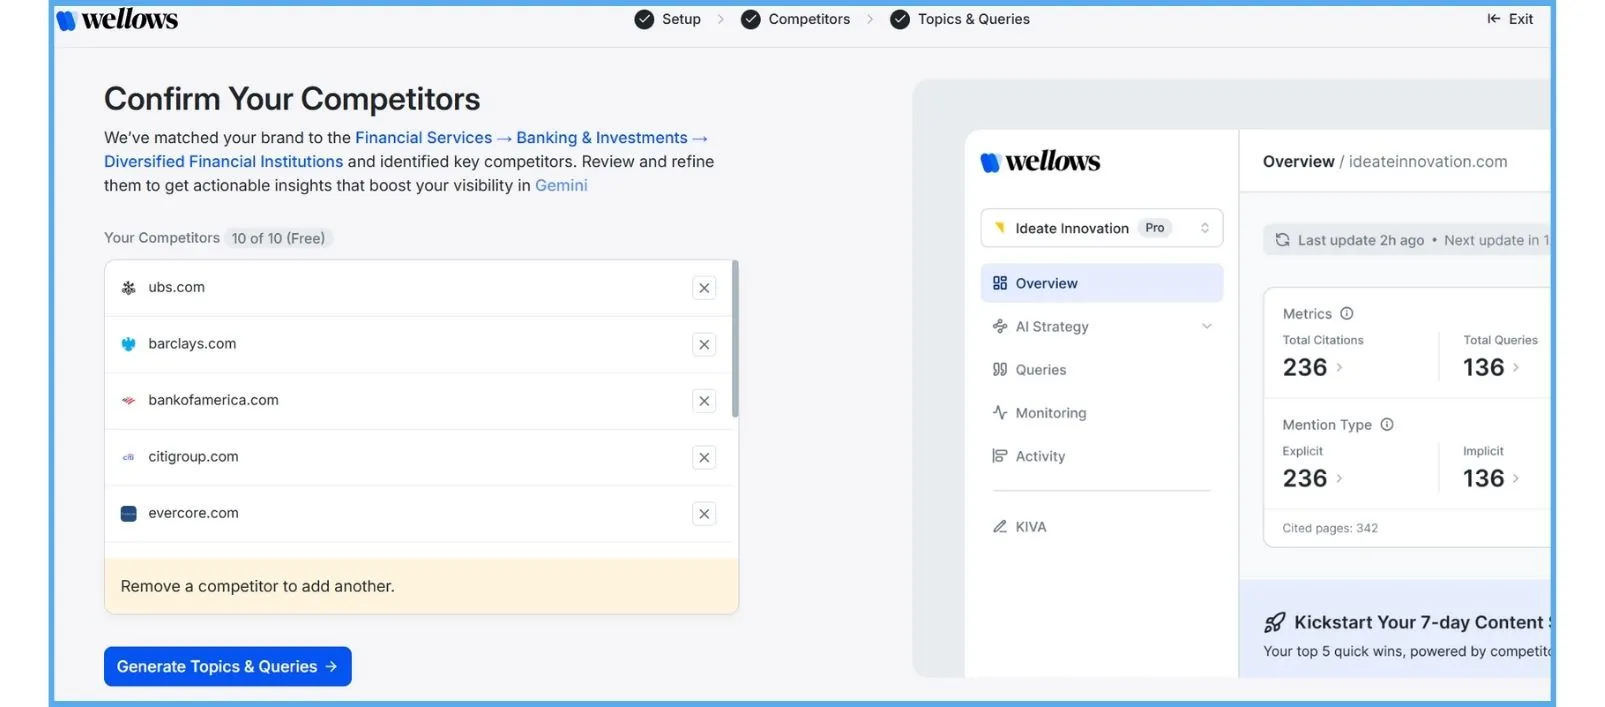Viewport: 1605px width, 707px height.
Task: Remove evercore.com competitor
Action: (x=704, y=514)
